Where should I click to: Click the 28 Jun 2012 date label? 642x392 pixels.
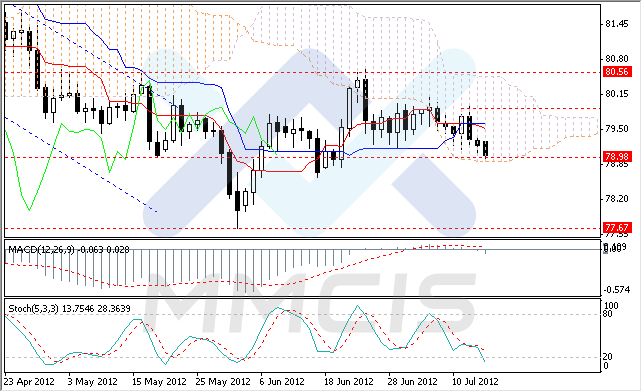413,382
